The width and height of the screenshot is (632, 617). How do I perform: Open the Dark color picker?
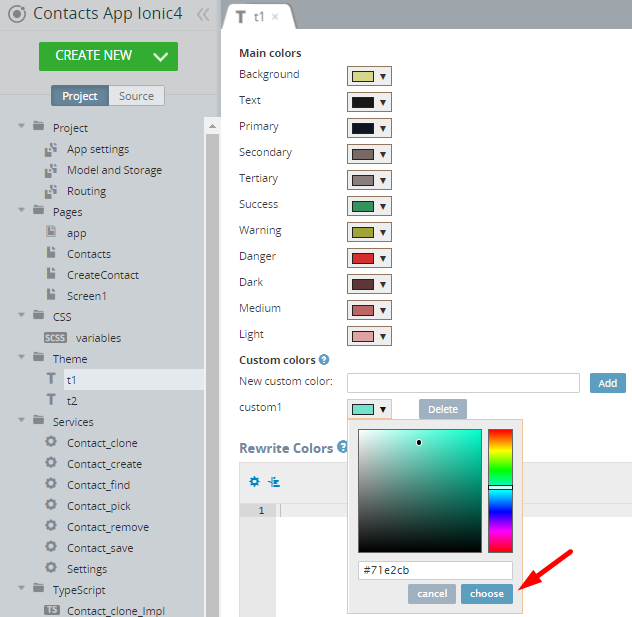[x=369, y=284]
